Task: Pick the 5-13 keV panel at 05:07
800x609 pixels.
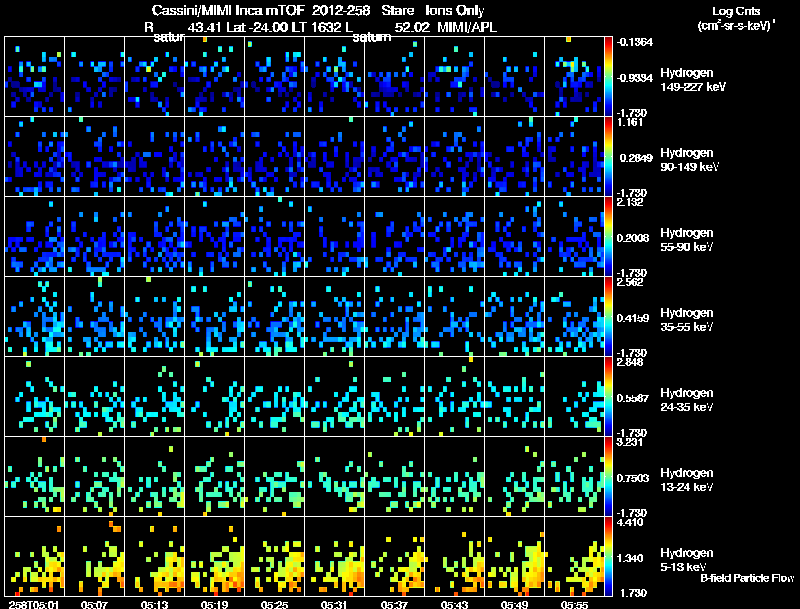Action: [94, 557]
